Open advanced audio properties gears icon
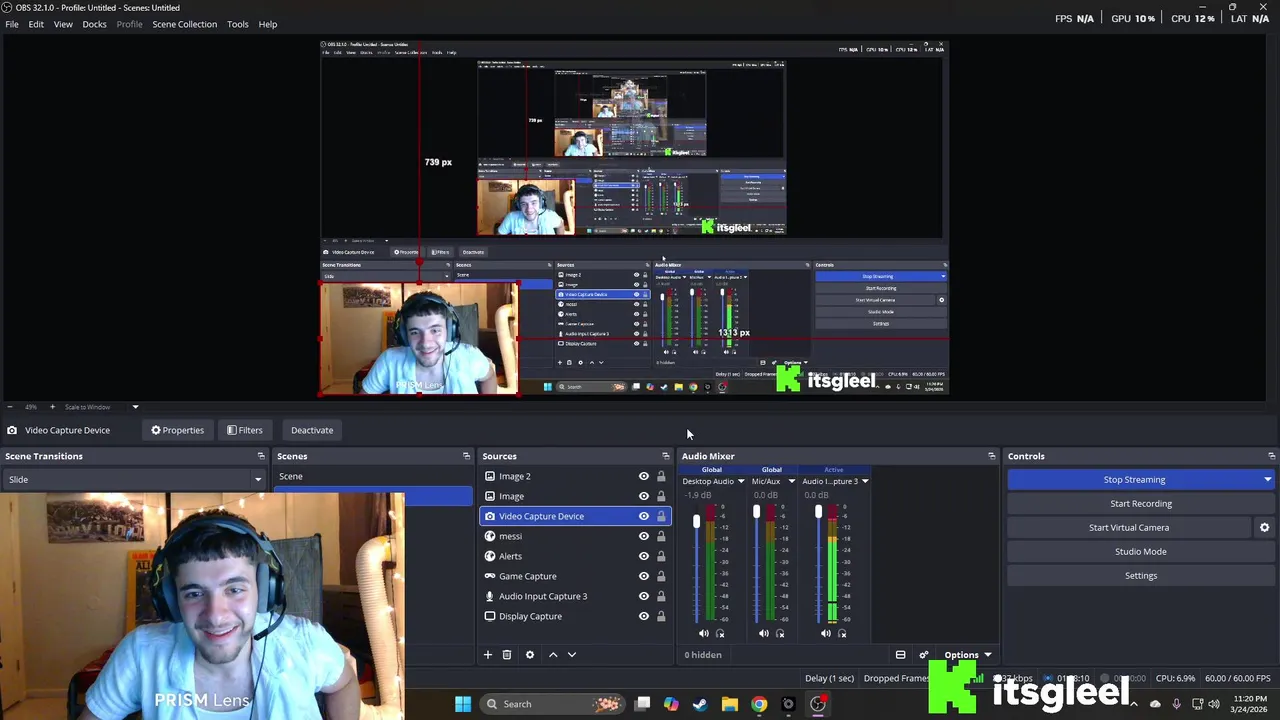Screen dimensions: 1280x720 click(923, 655)
